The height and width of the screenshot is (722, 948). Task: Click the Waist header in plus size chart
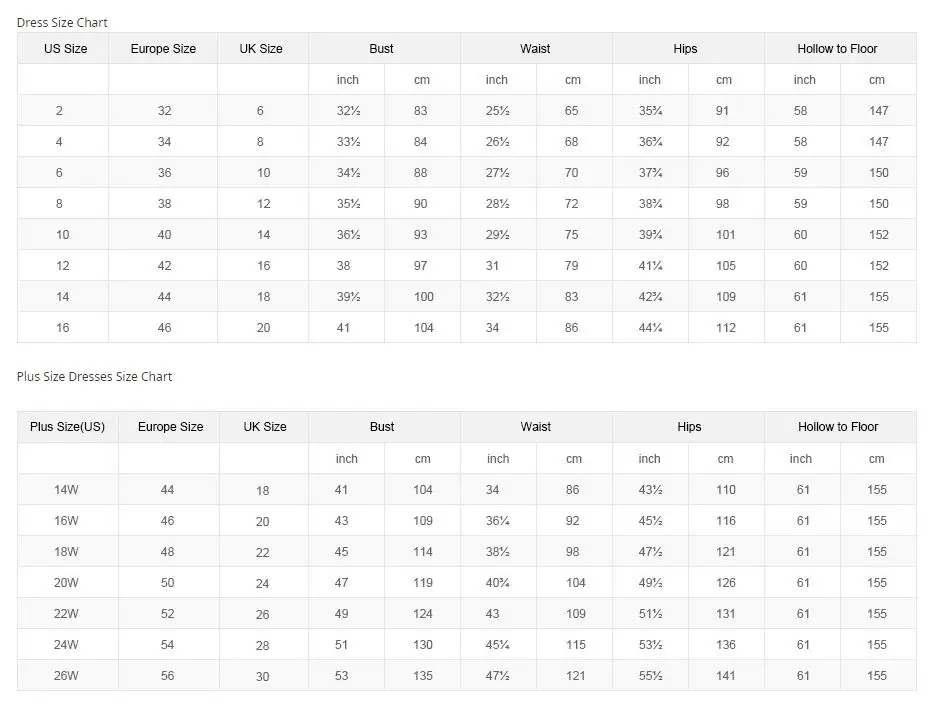point(535,427)
